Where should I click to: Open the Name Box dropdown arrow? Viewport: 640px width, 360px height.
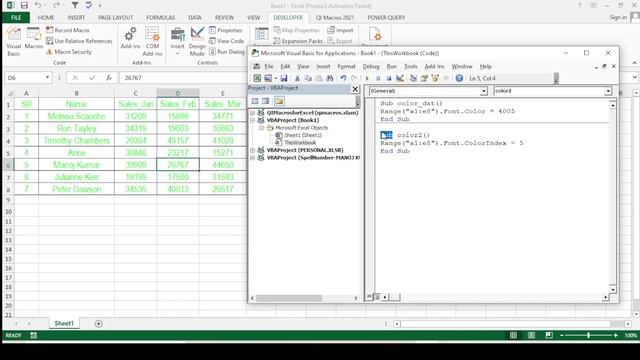pos(47,78)
